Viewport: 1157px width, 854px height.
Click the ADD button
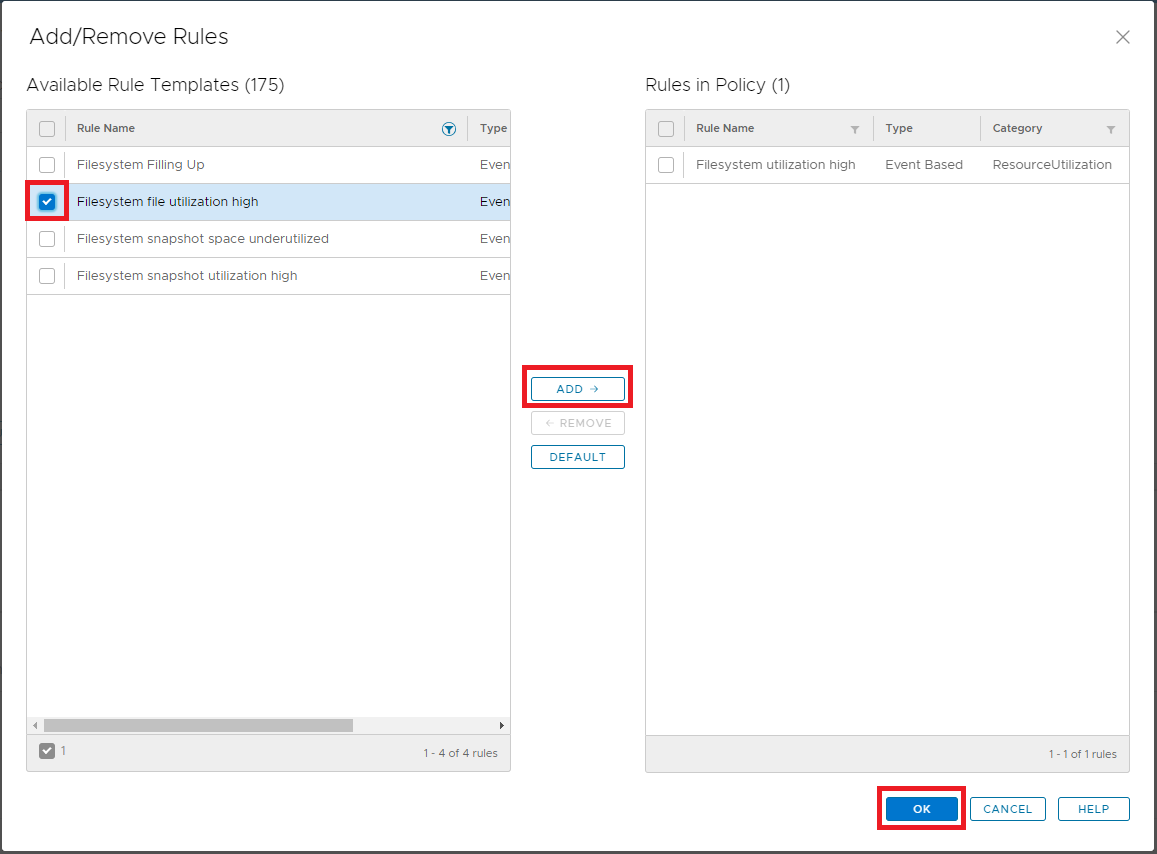tap(577, 388)
